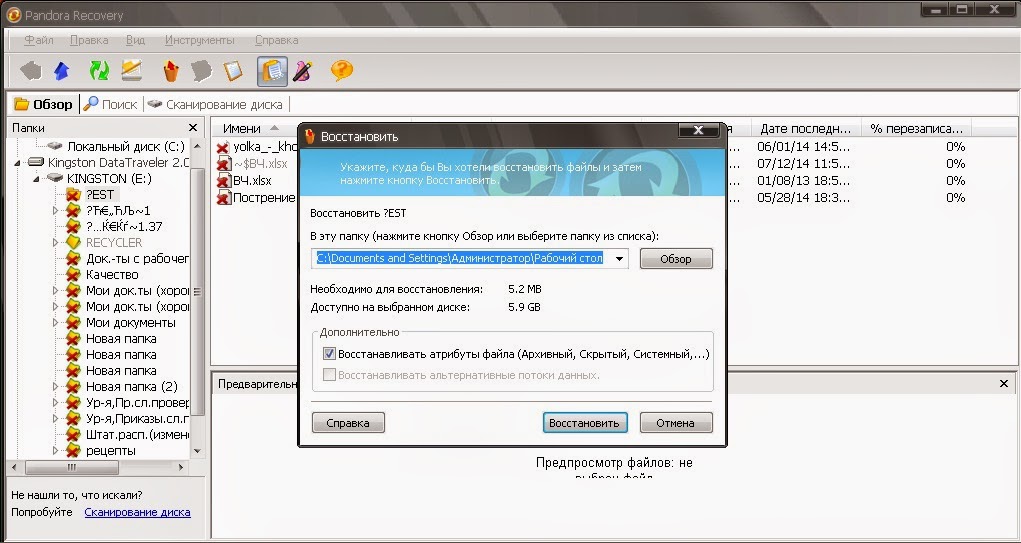
Task: Sort by Дате последн... column header
Action: [x=806, y=128]
